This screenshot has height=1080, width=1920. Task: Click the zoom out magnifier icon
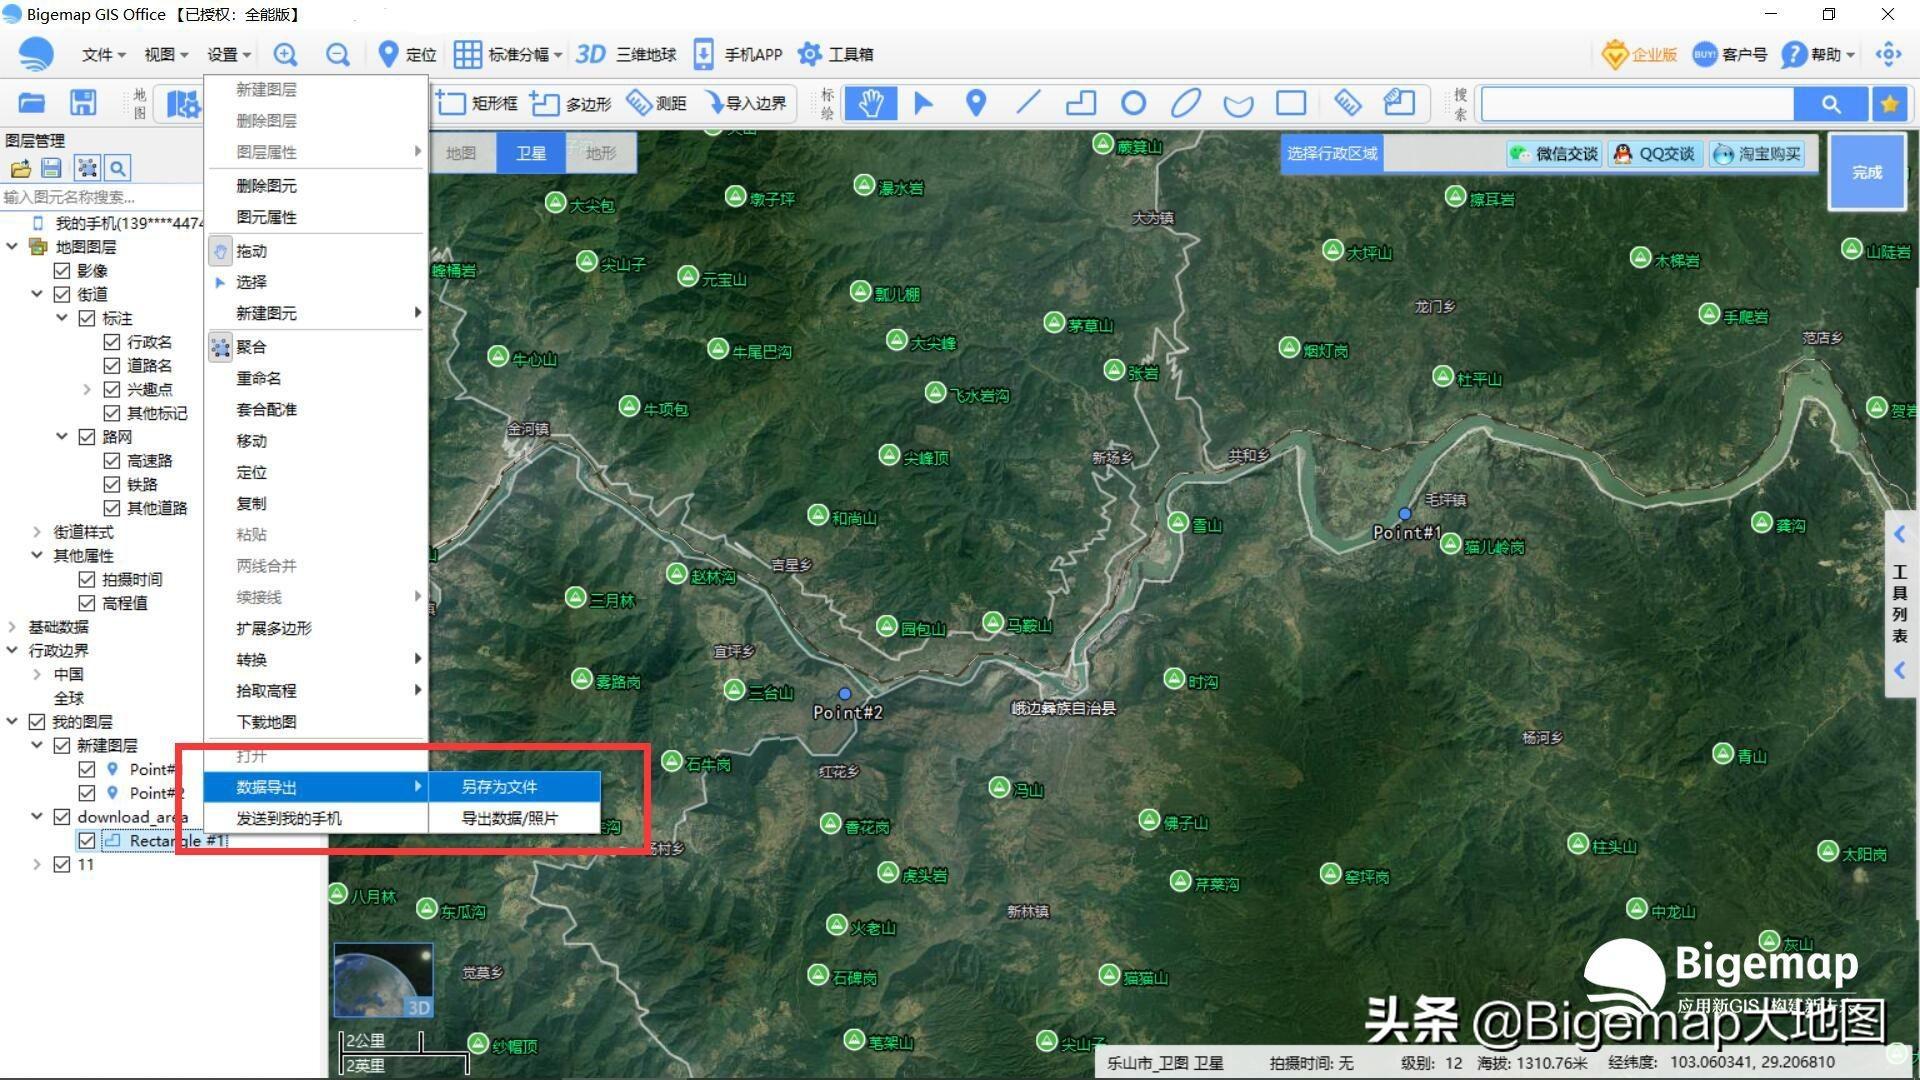[338, 55]
